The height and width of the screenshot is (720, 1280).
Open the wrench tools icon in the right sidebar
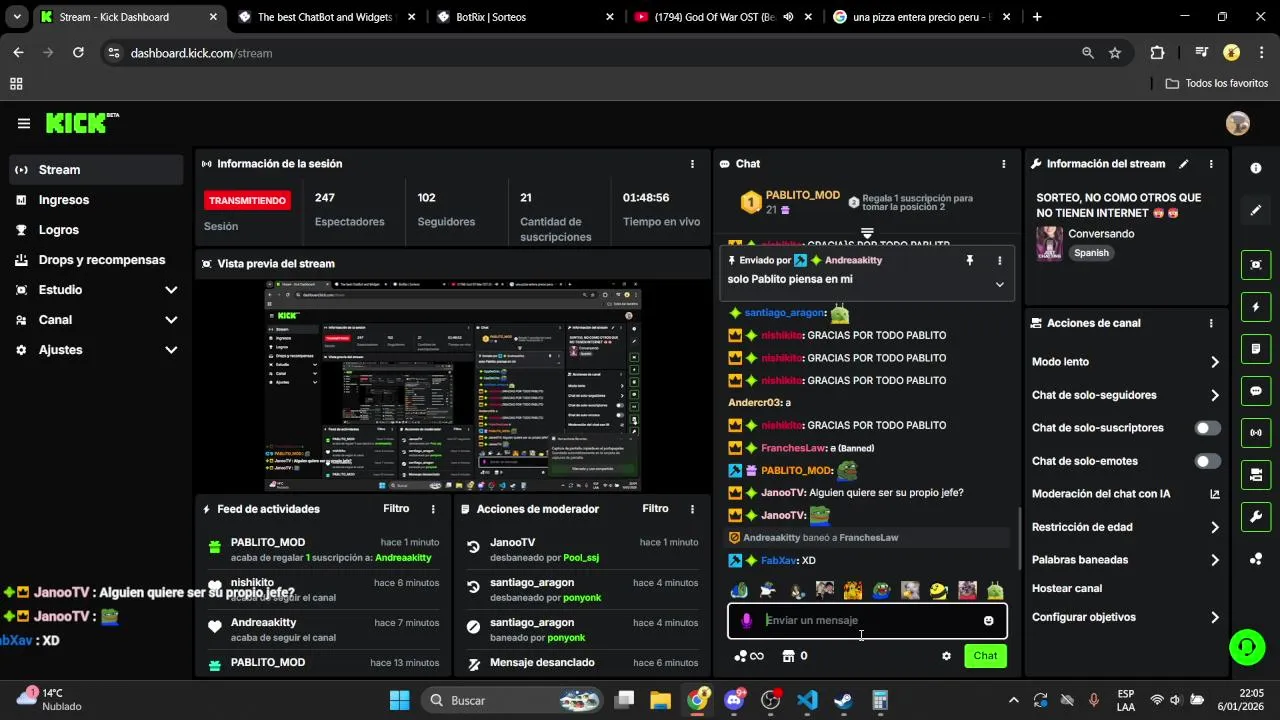tap(1256, 517)
